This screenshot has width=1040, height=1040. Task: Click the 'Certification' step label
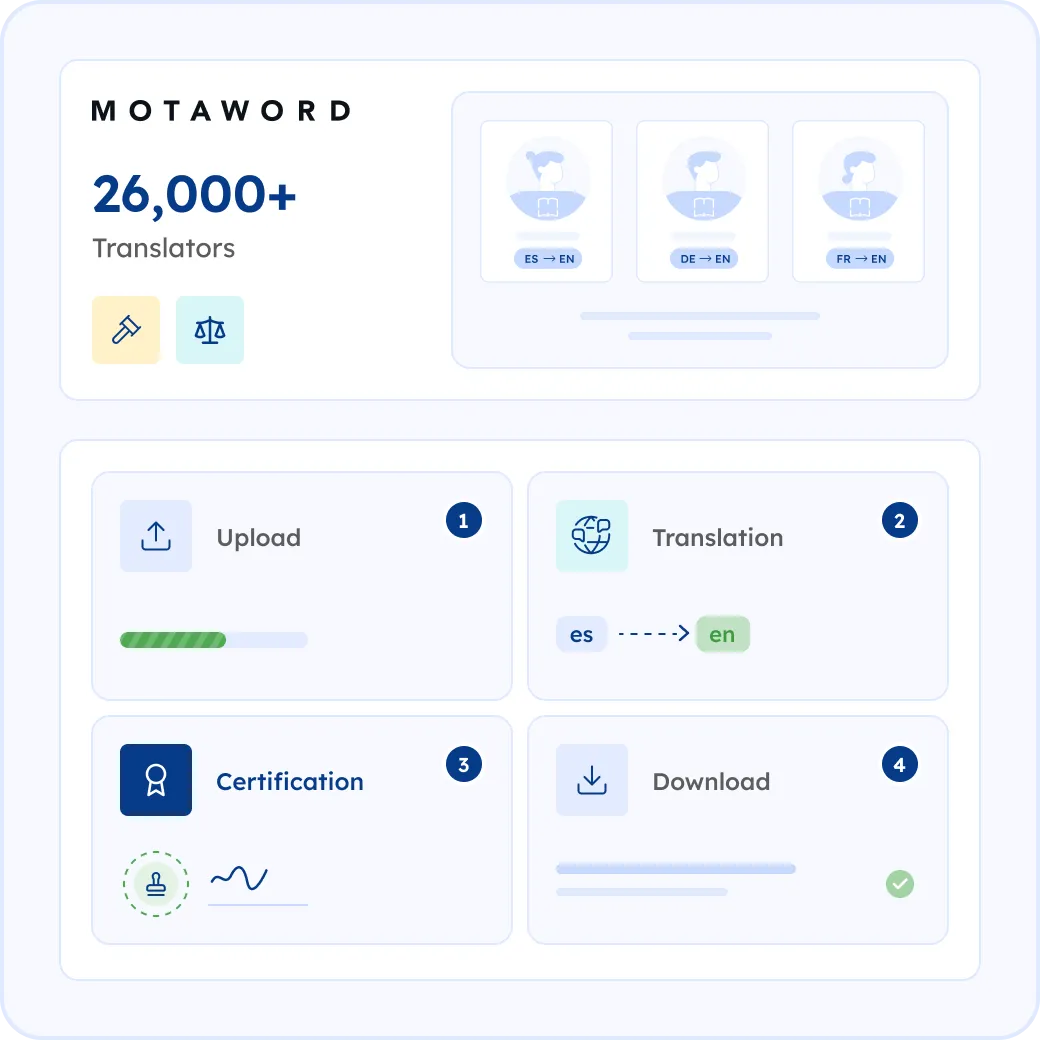[290, 782]
